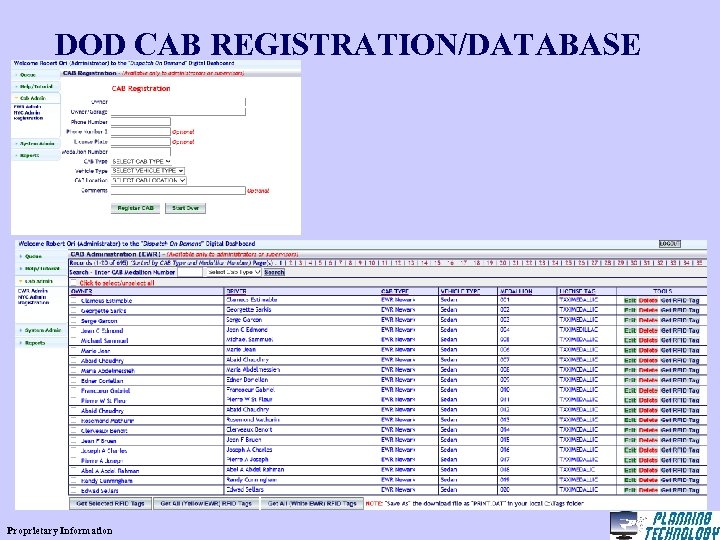
Task: Click the Medallion Number input field in registration form
Action: (141, 152)
